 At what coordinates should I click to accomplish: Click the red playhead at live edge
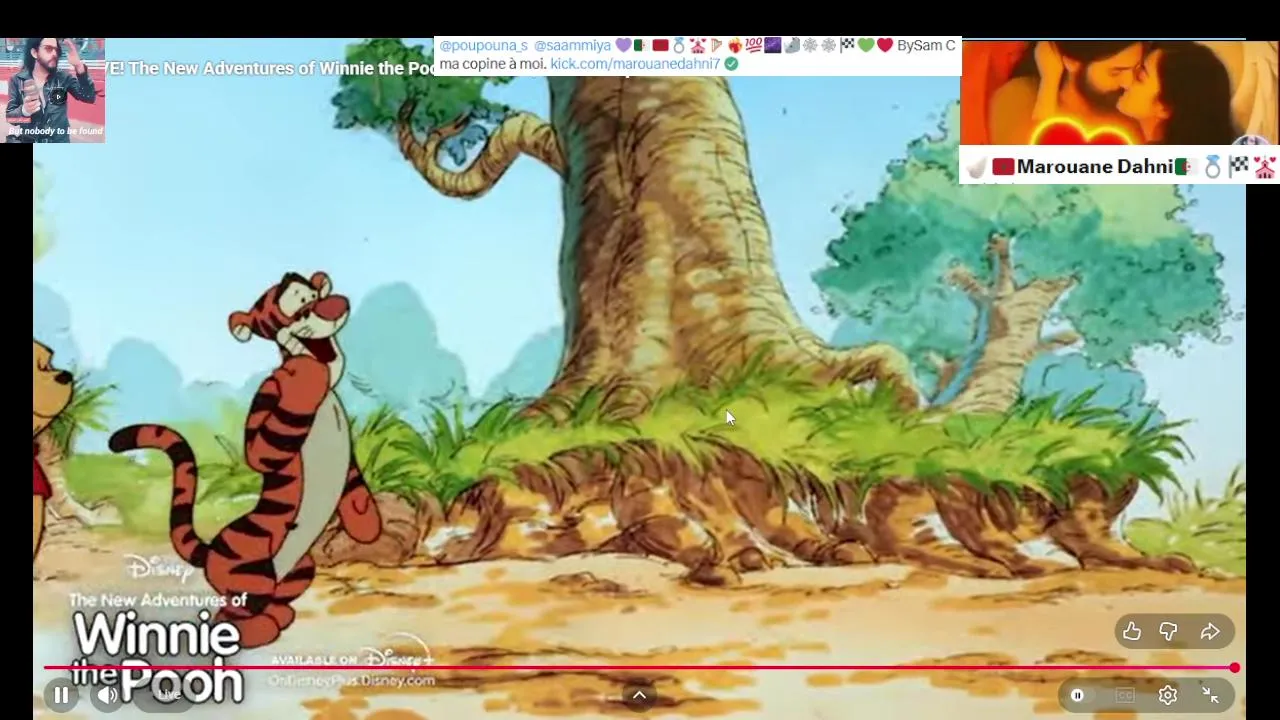1235,668
